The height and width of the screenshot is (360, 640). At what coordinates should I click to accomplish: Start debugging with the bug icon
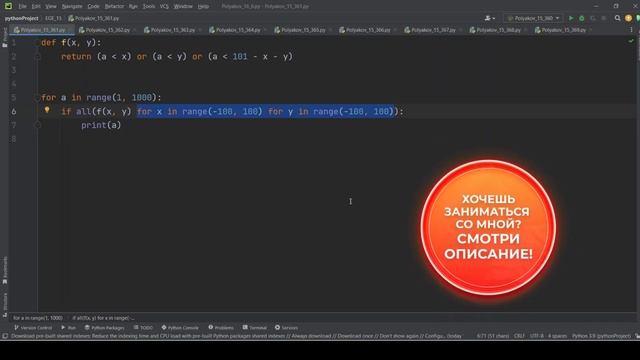click(x=582, y=18)
